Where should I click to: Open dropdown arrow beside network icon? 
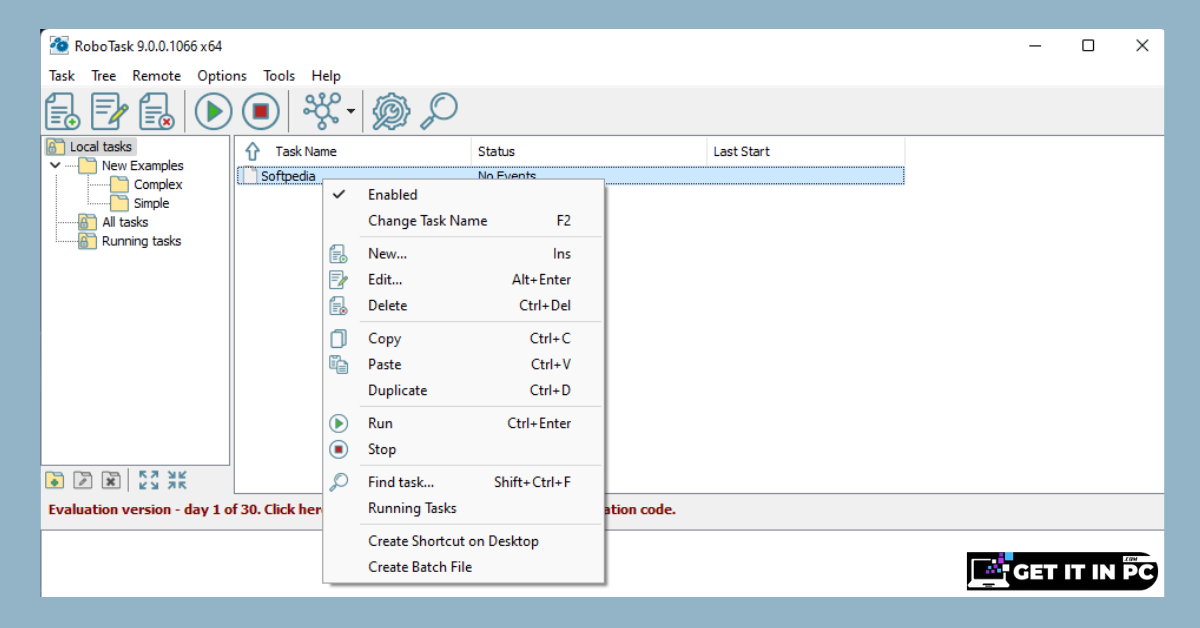351,111
